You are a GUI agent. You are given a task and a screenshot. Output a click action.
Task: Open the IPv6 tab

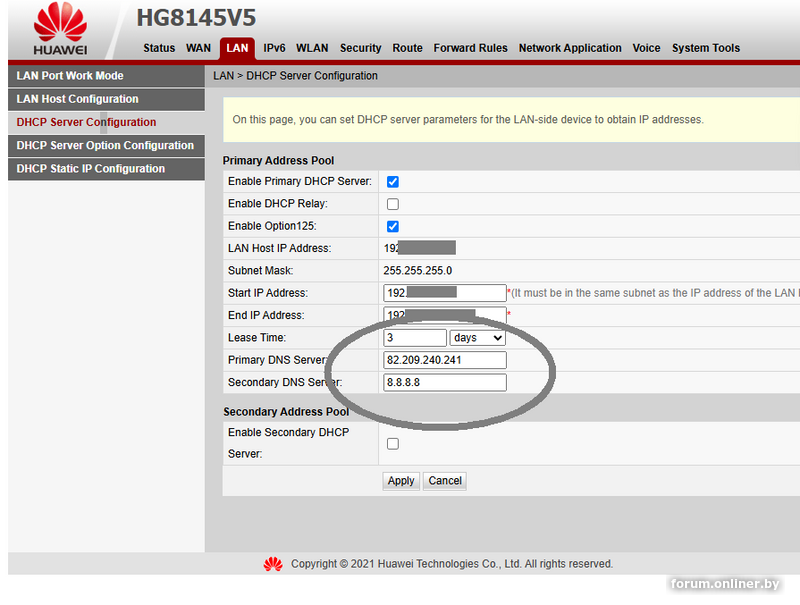click(x=274, y=48)
